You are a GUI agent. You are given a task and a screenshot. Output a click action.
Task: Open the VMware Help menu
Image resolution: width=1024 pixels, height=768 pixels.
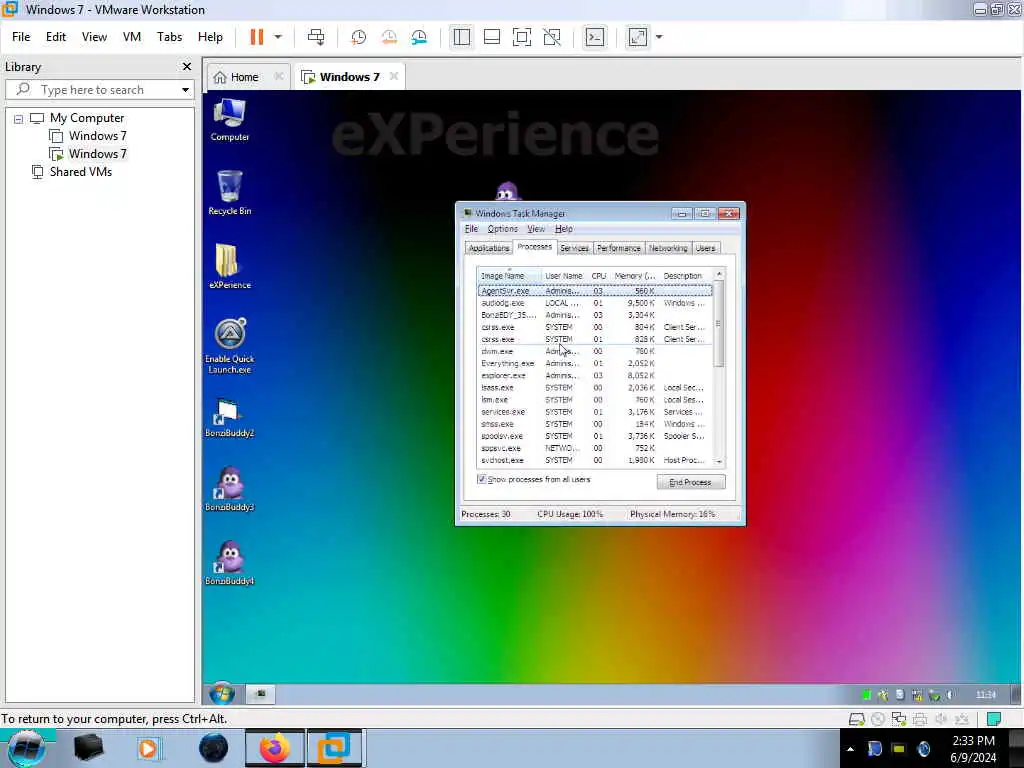[x=210, y=37]
